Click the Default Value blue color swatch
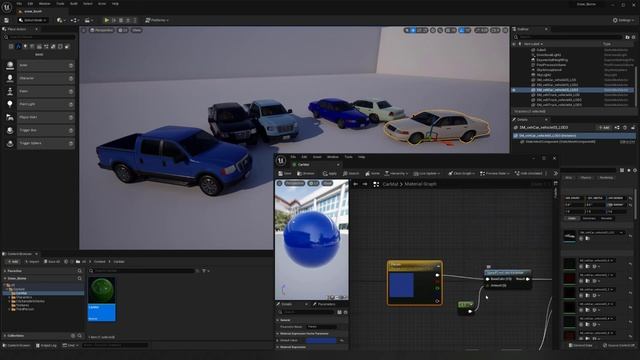640x360 pixels. (321, 340)
